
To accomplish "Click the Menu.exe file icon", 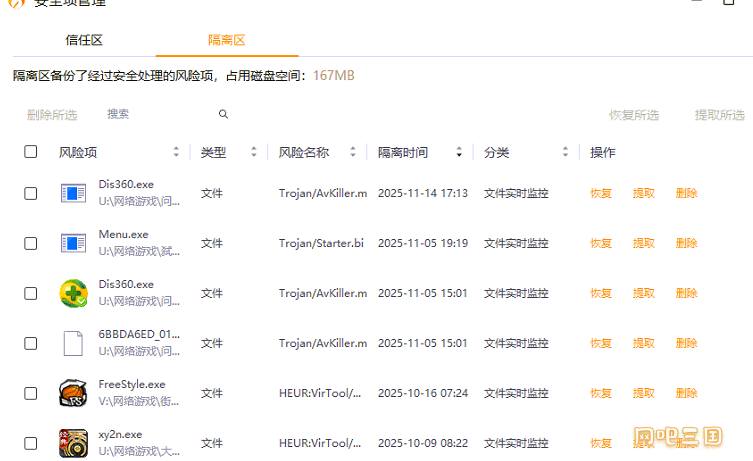I will coord(73,243).
